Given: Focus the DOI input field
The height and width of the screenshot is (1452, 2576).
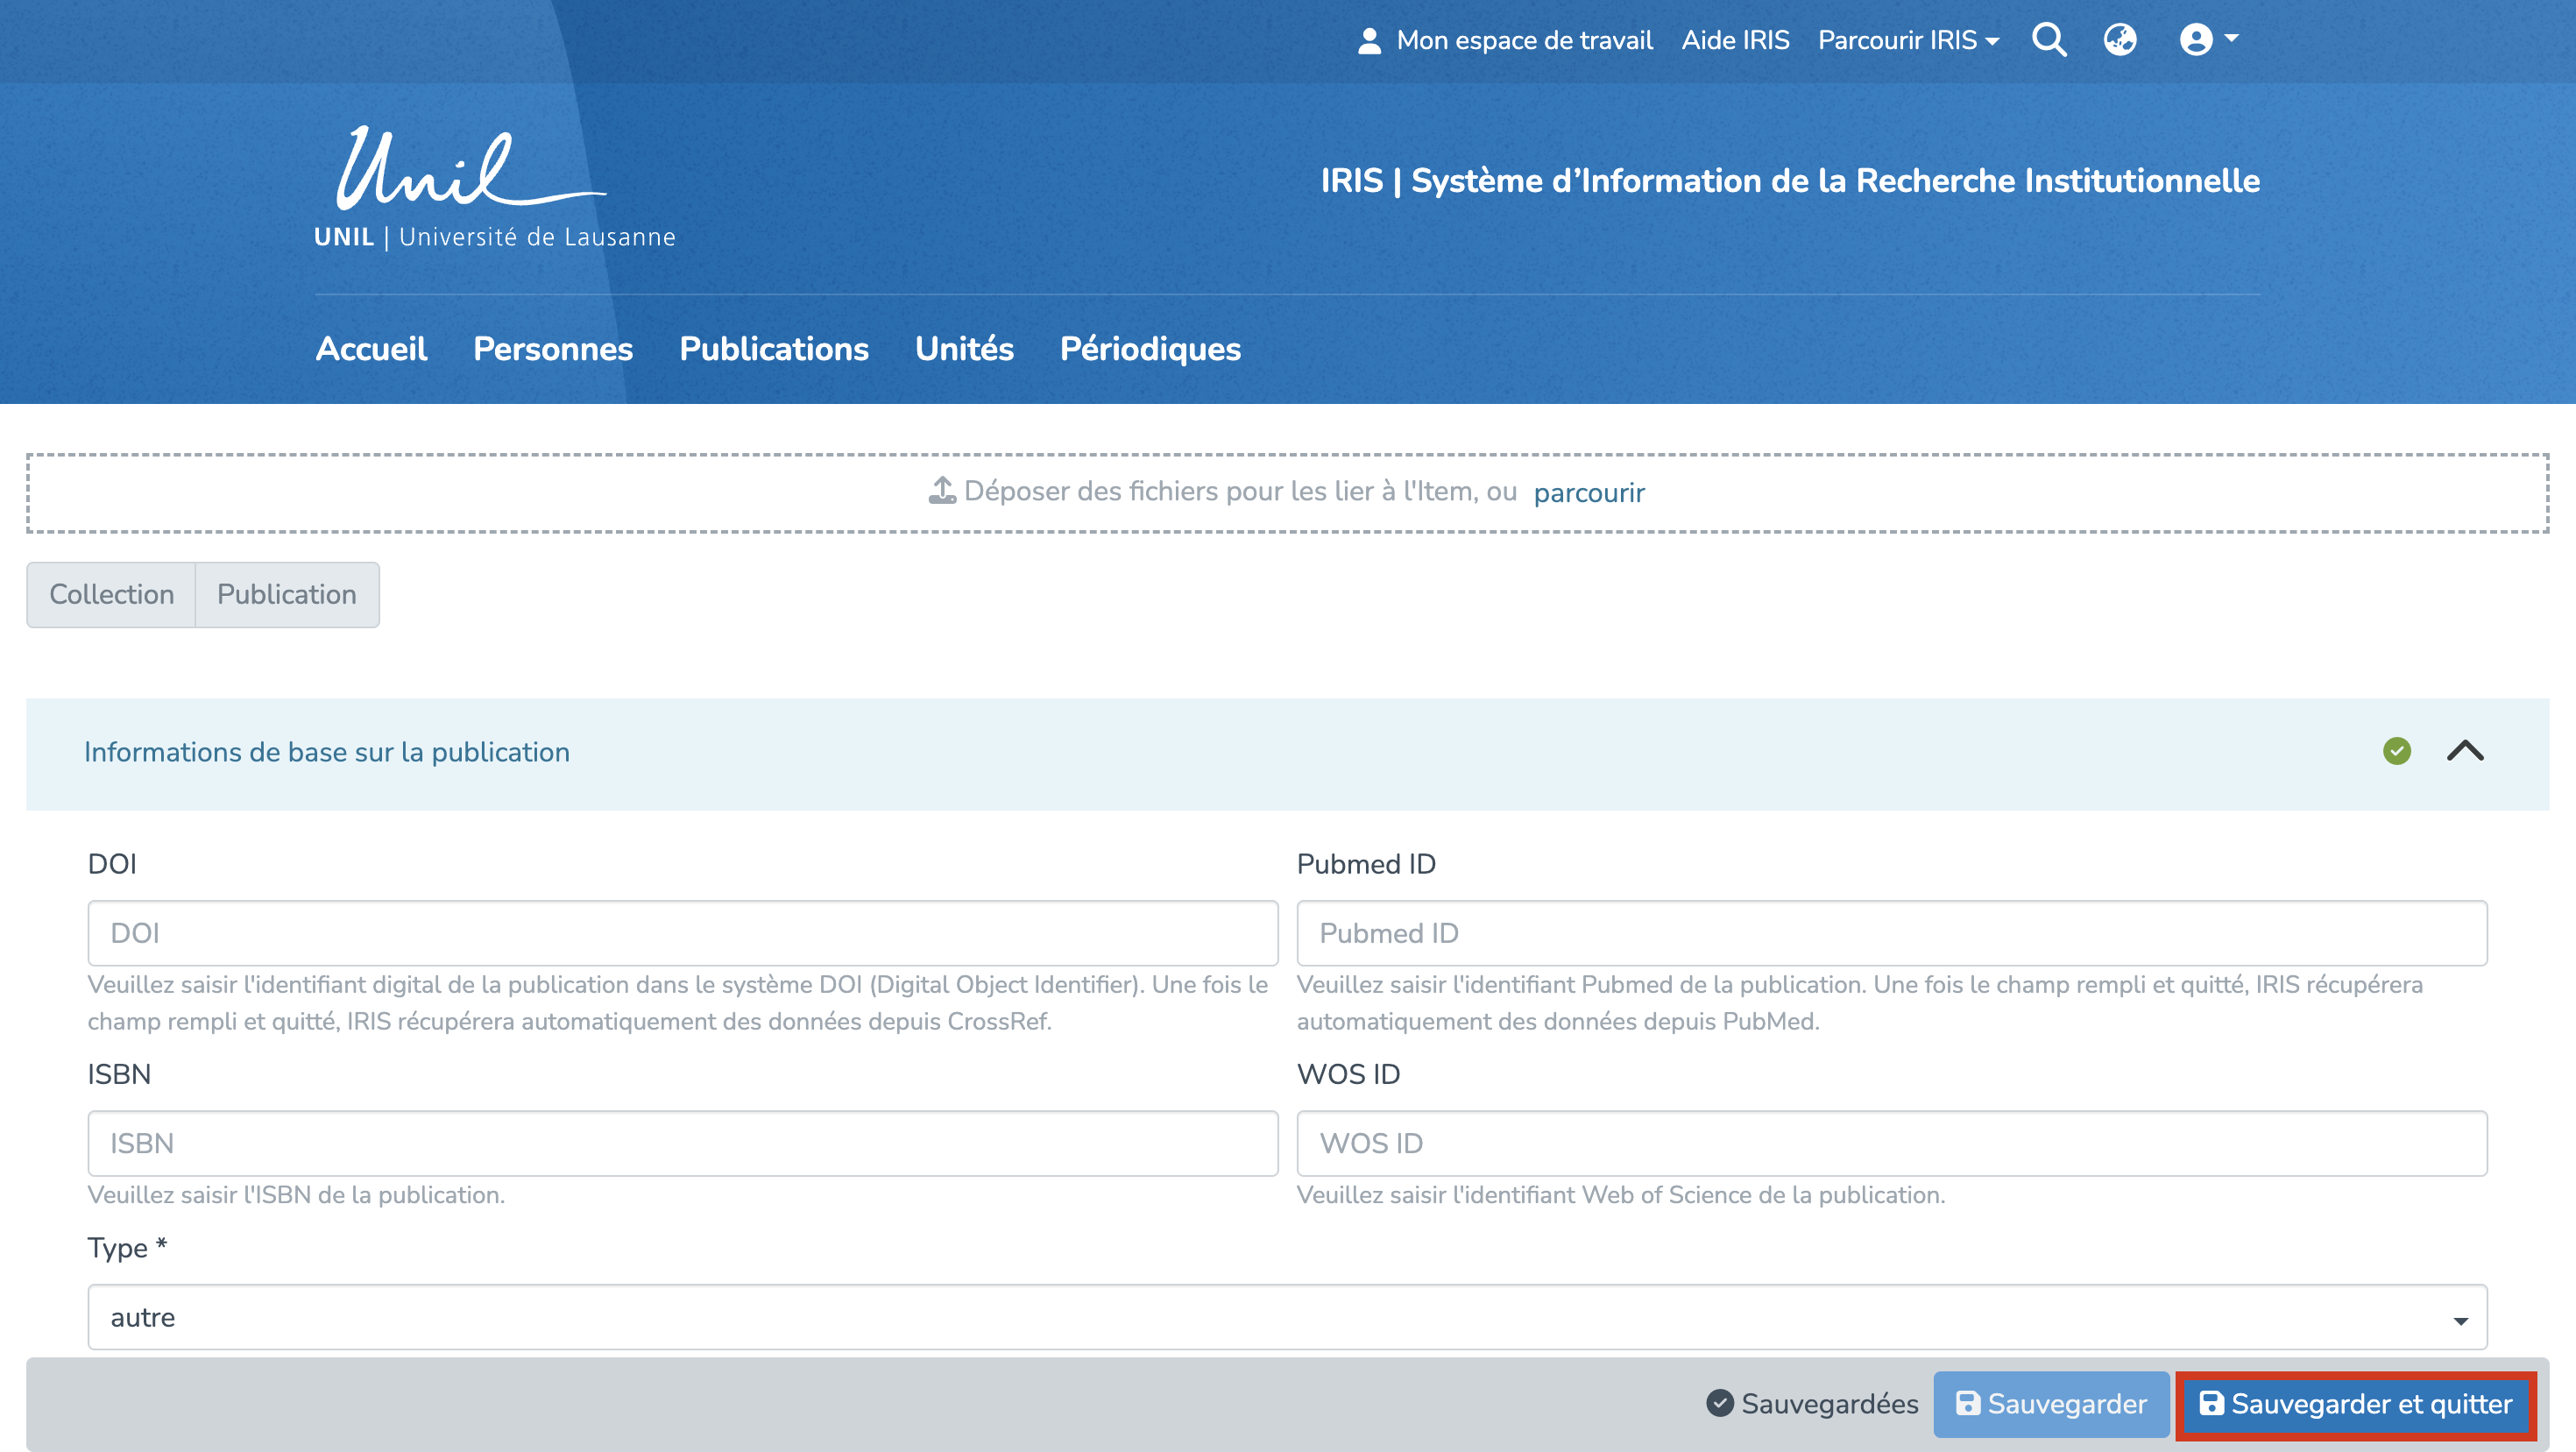Looking at the screenshot, I should click(682, 933).
